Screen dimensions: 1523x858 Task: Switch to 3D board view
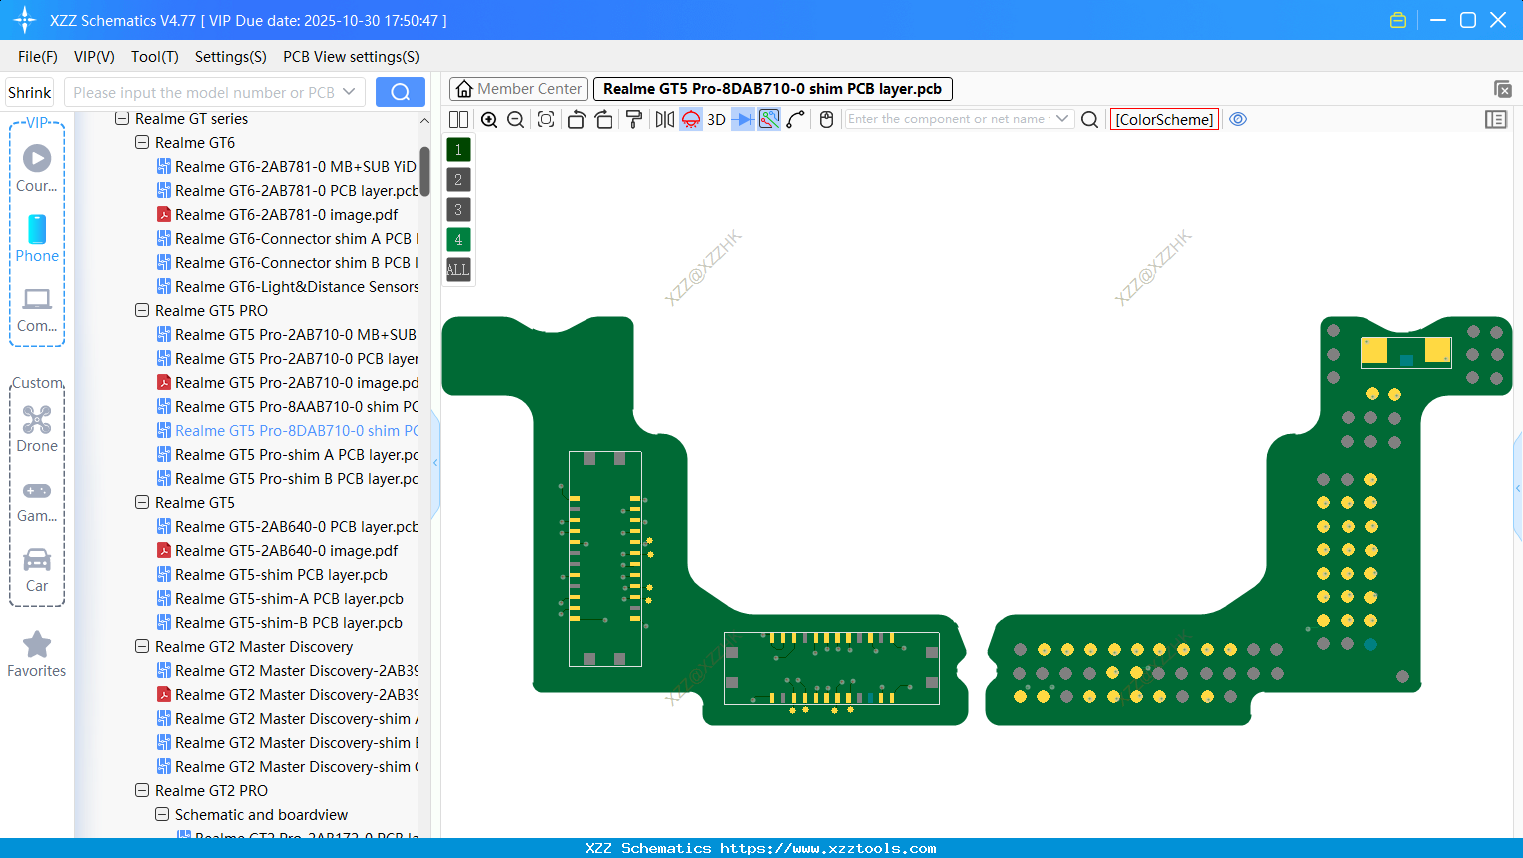(x=716, y=120)
